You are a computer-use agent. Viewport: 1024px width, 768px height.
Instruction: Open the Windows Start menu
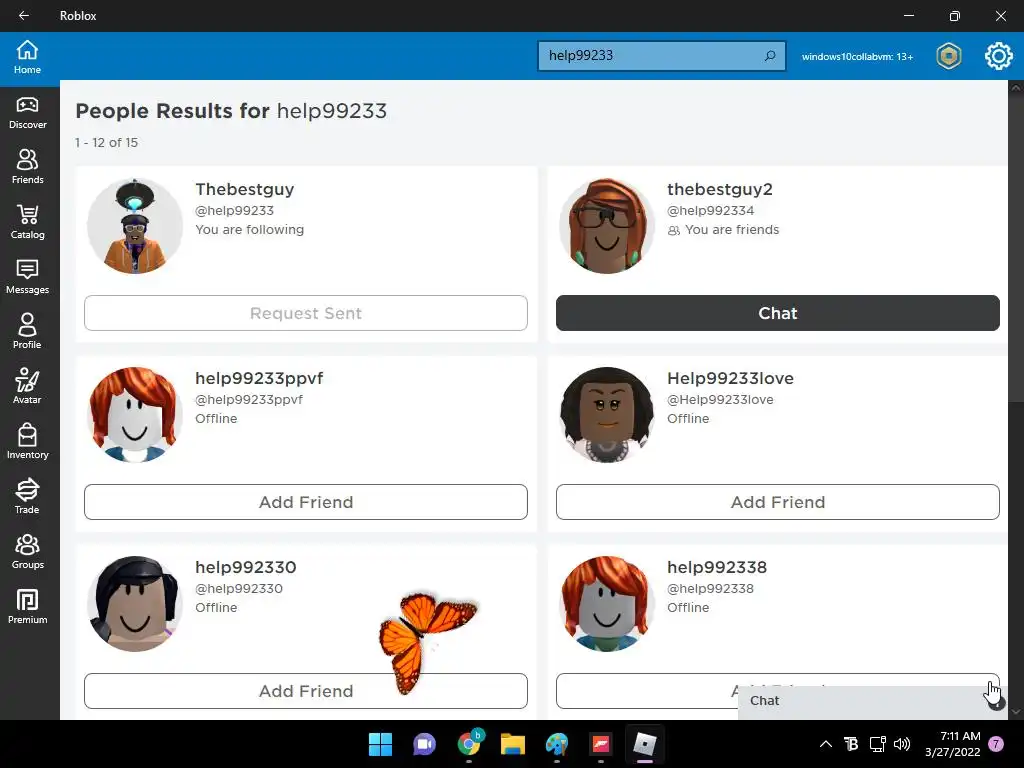[x=380, y=744]
